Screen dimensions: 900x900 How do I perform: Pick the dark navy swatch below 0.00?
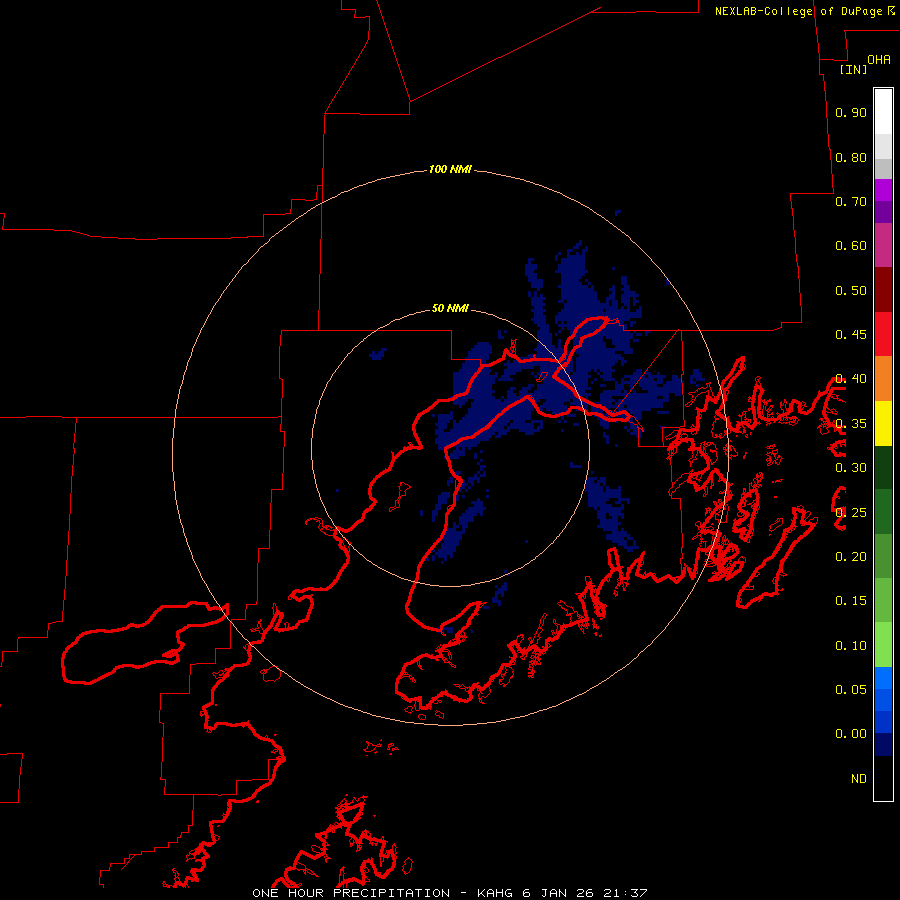(883, 745)
